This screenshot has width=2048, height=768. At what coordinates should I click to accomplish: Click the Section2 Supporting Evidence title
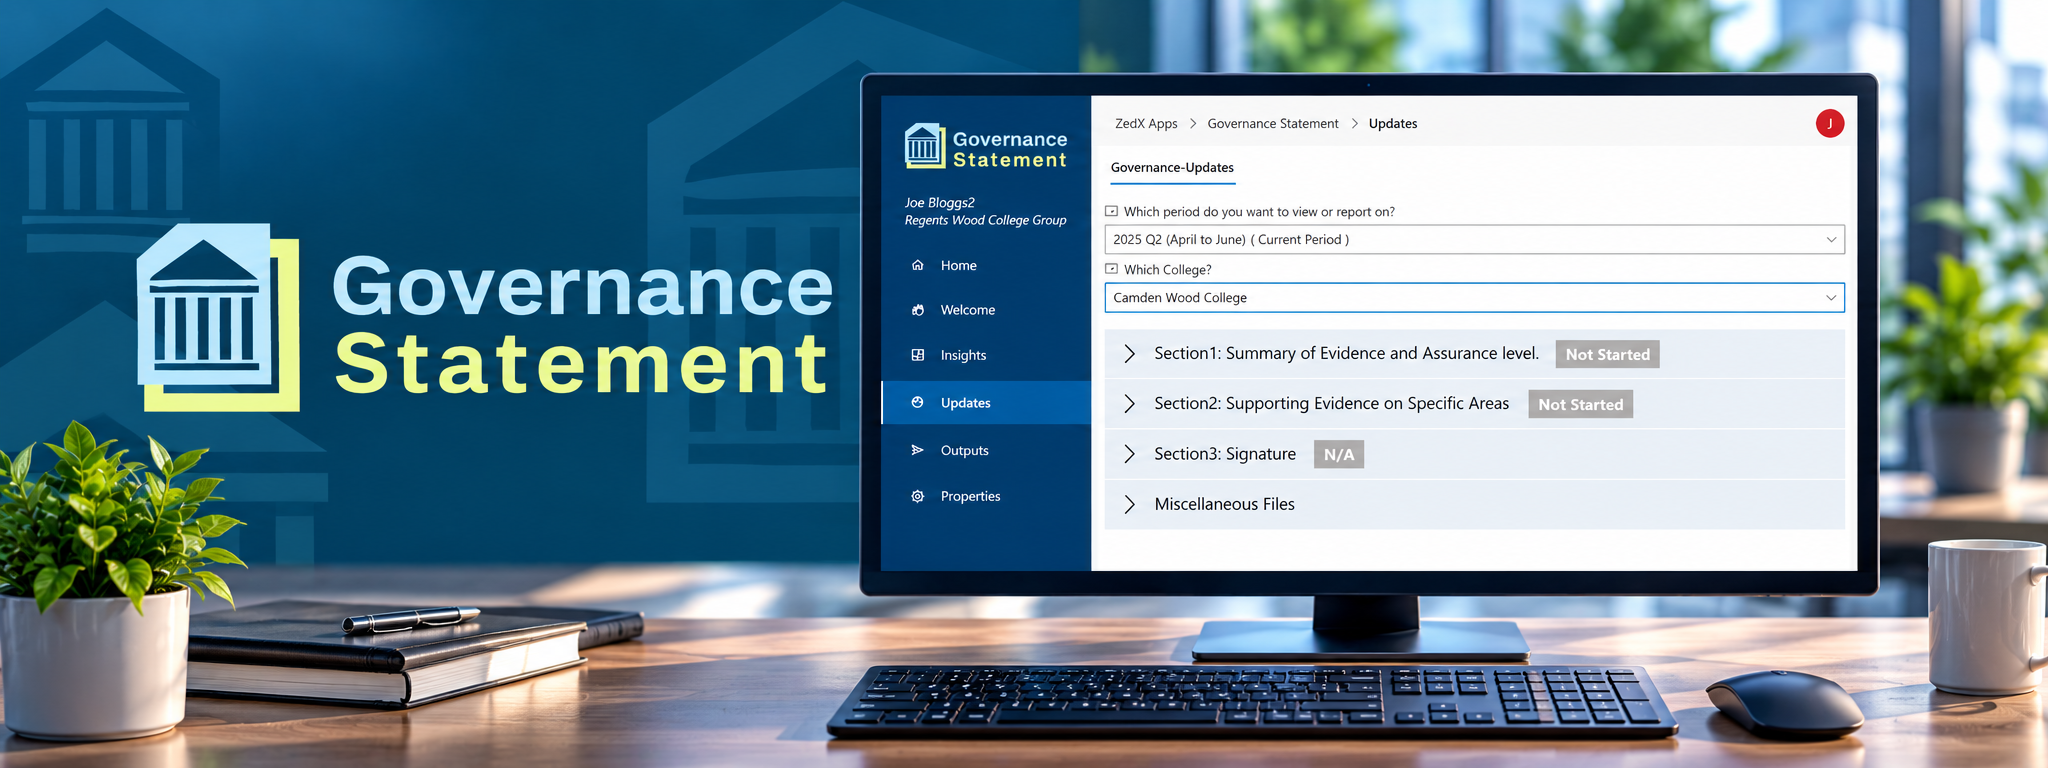click(1331, 403)
